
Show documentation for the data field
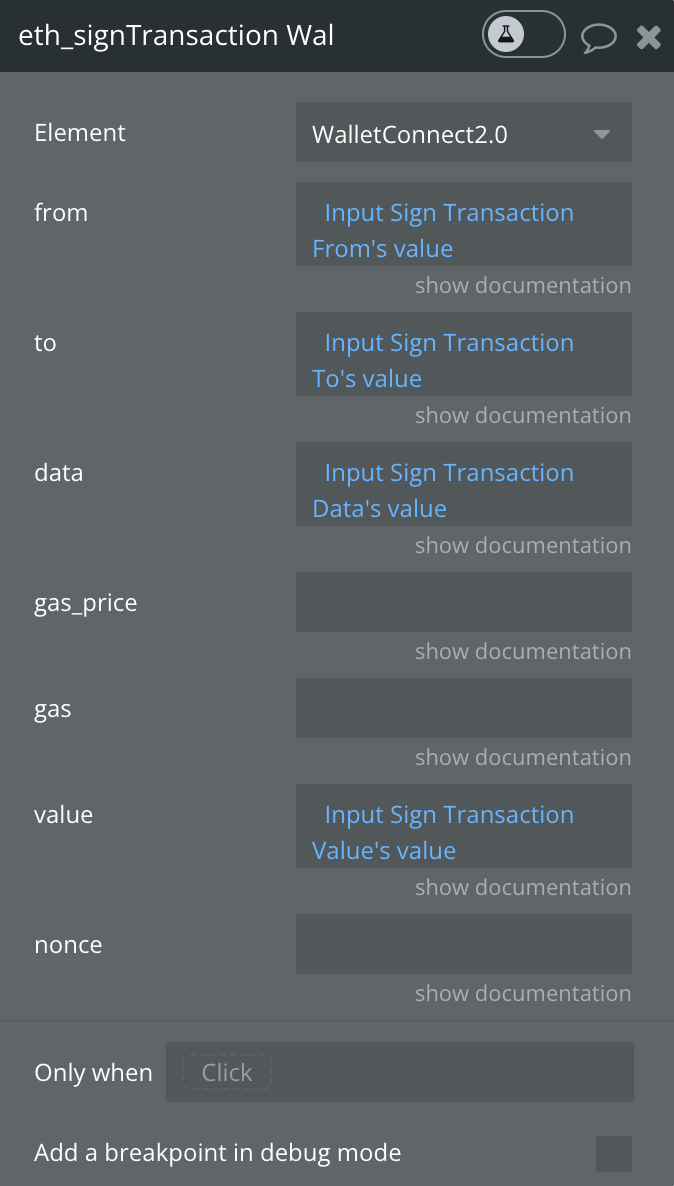point(523,545)
